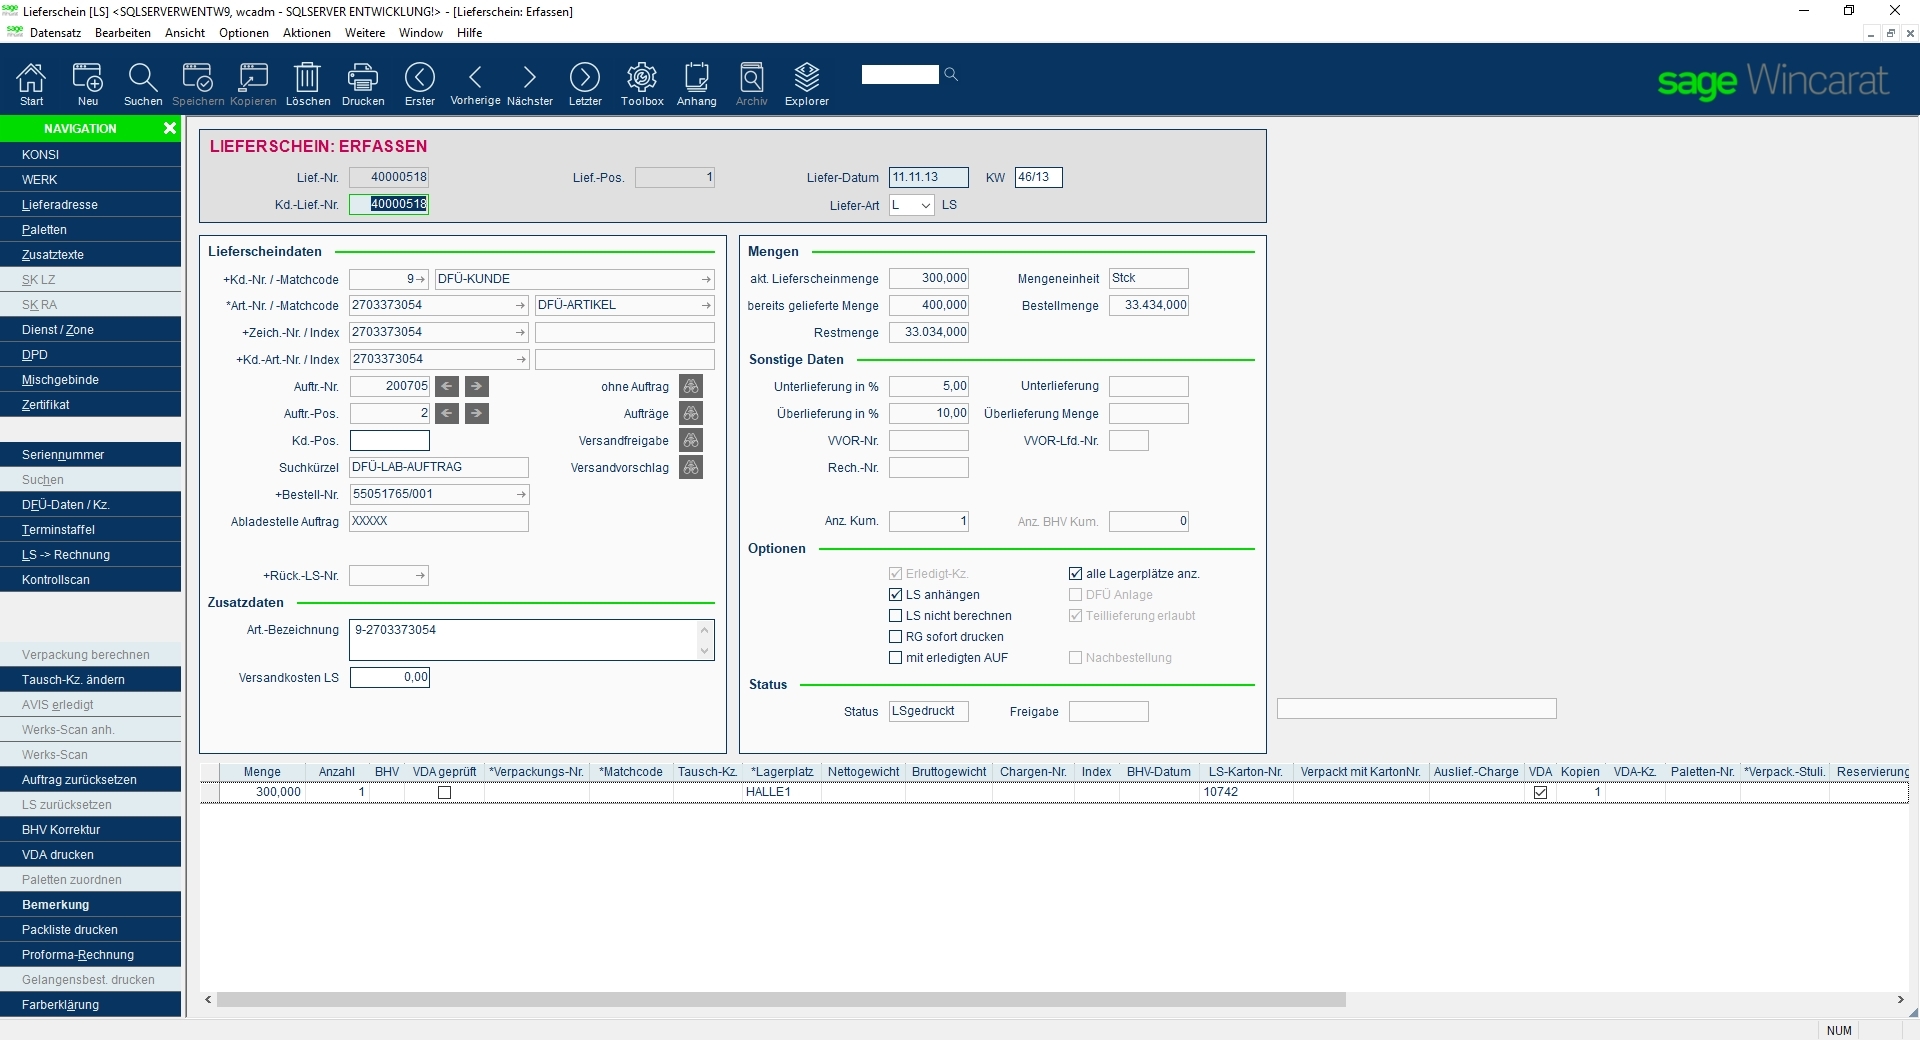Click the Start home icon in toolbar
1920x1040 pixels.
click(31, 78)
